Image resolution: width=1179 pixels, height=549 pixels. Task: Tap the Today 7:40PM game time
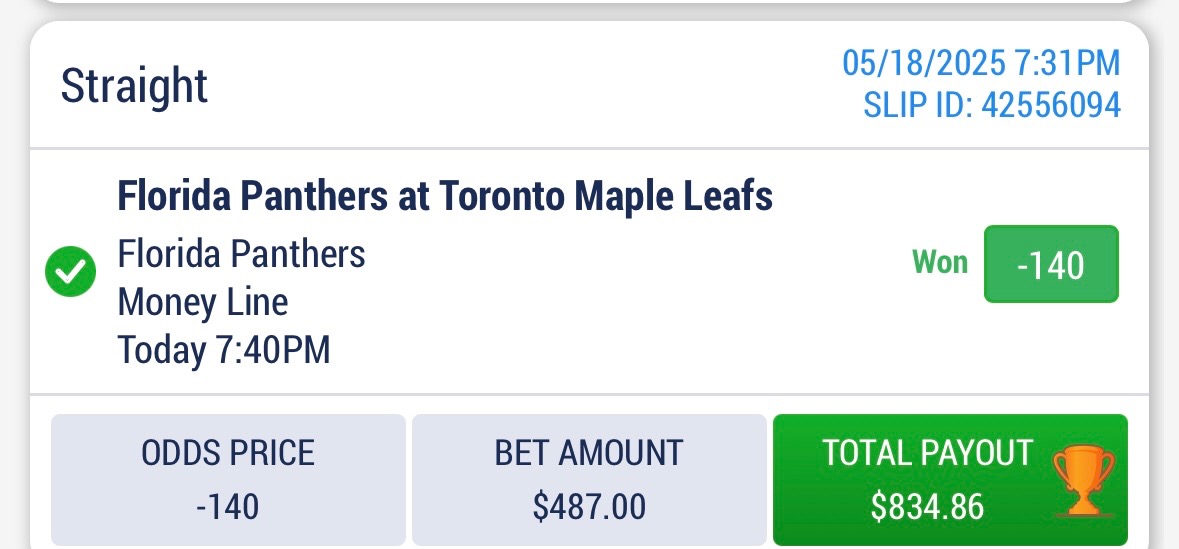224,350
